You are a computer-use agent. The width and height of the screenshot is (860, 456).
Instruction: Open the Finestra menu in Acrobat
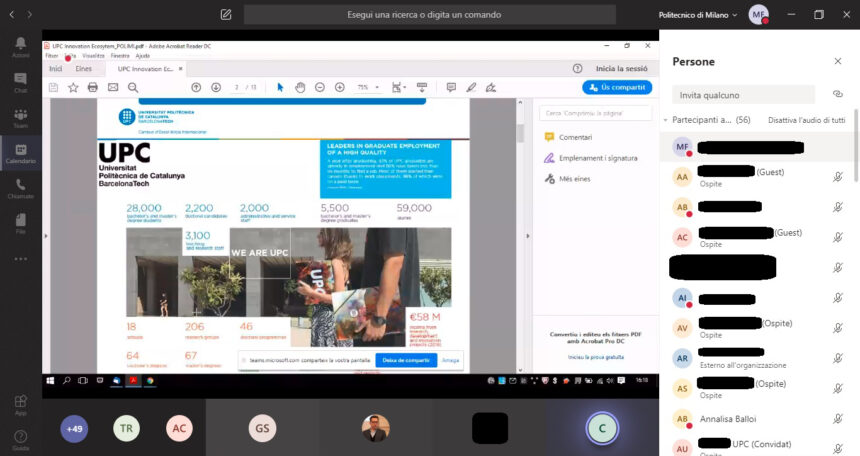pyautogui.click(x=120, y=56)
